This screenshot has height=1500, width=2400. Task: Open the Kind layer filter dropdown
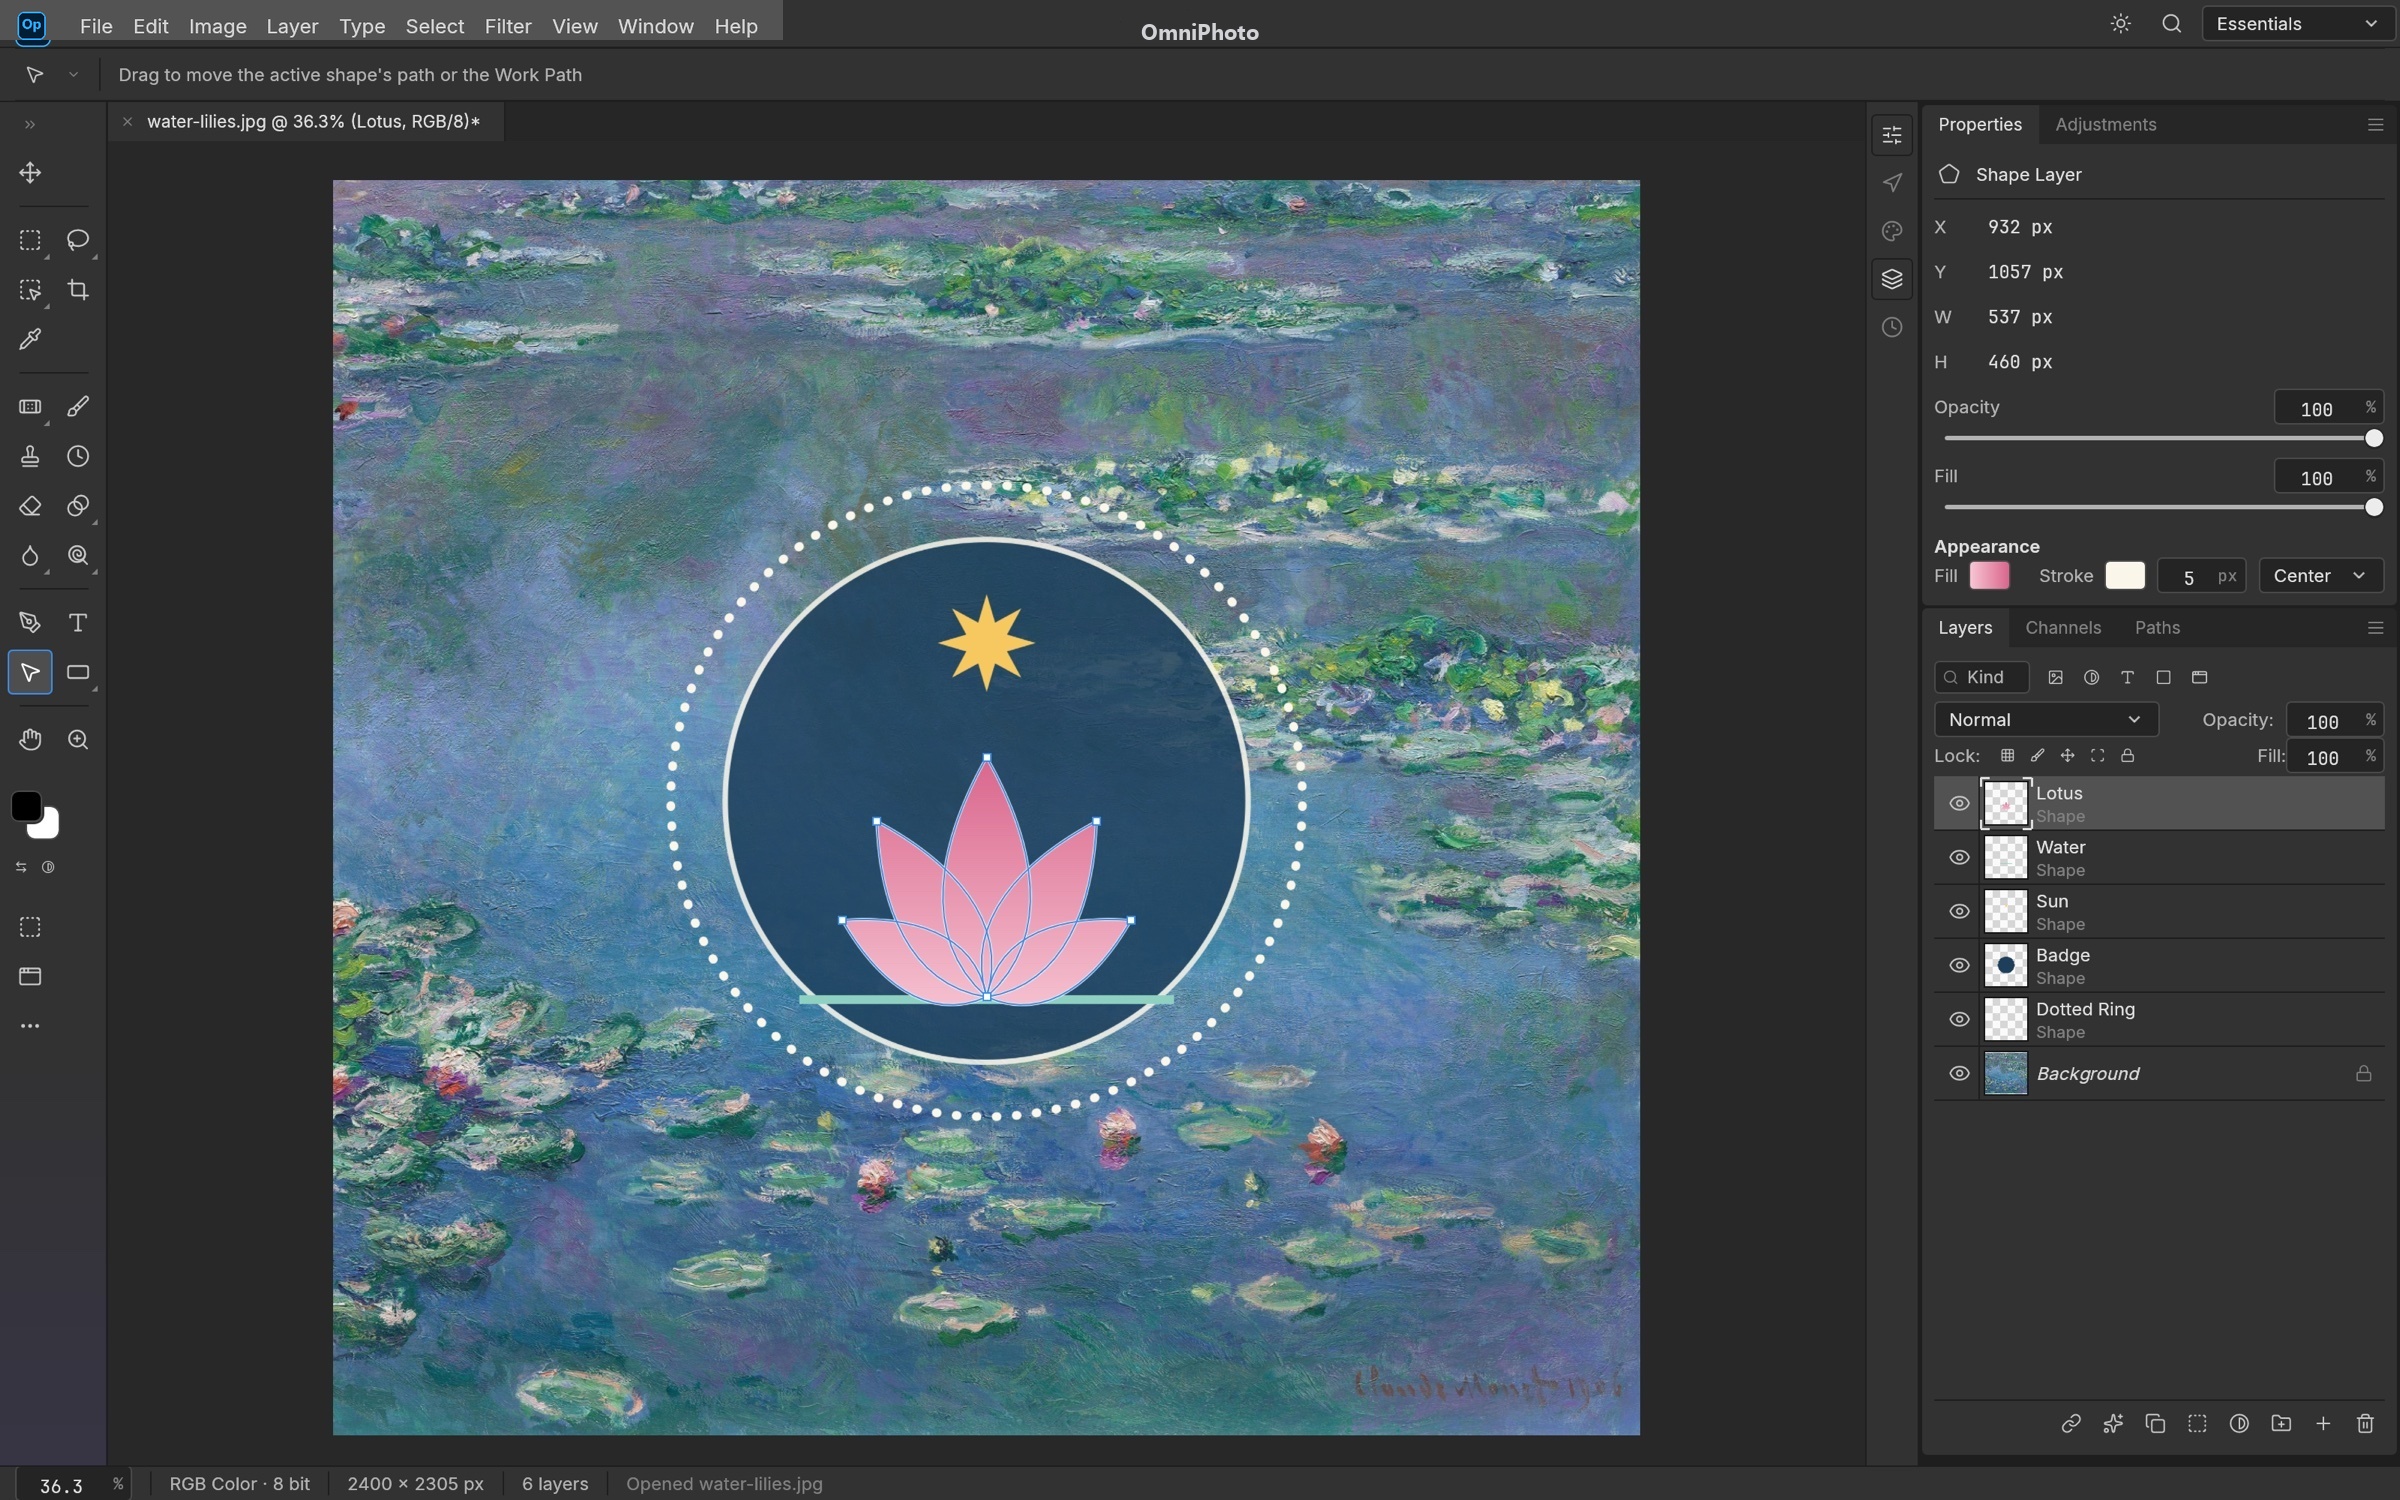point(1982,677)
